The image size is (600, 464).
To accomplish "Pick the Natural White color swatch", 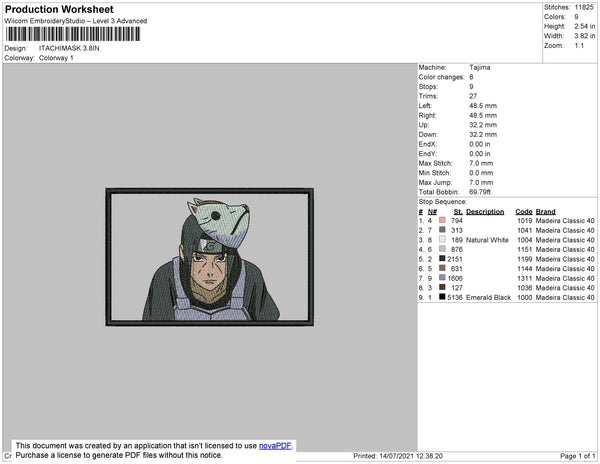I will [x=442, y=239].
